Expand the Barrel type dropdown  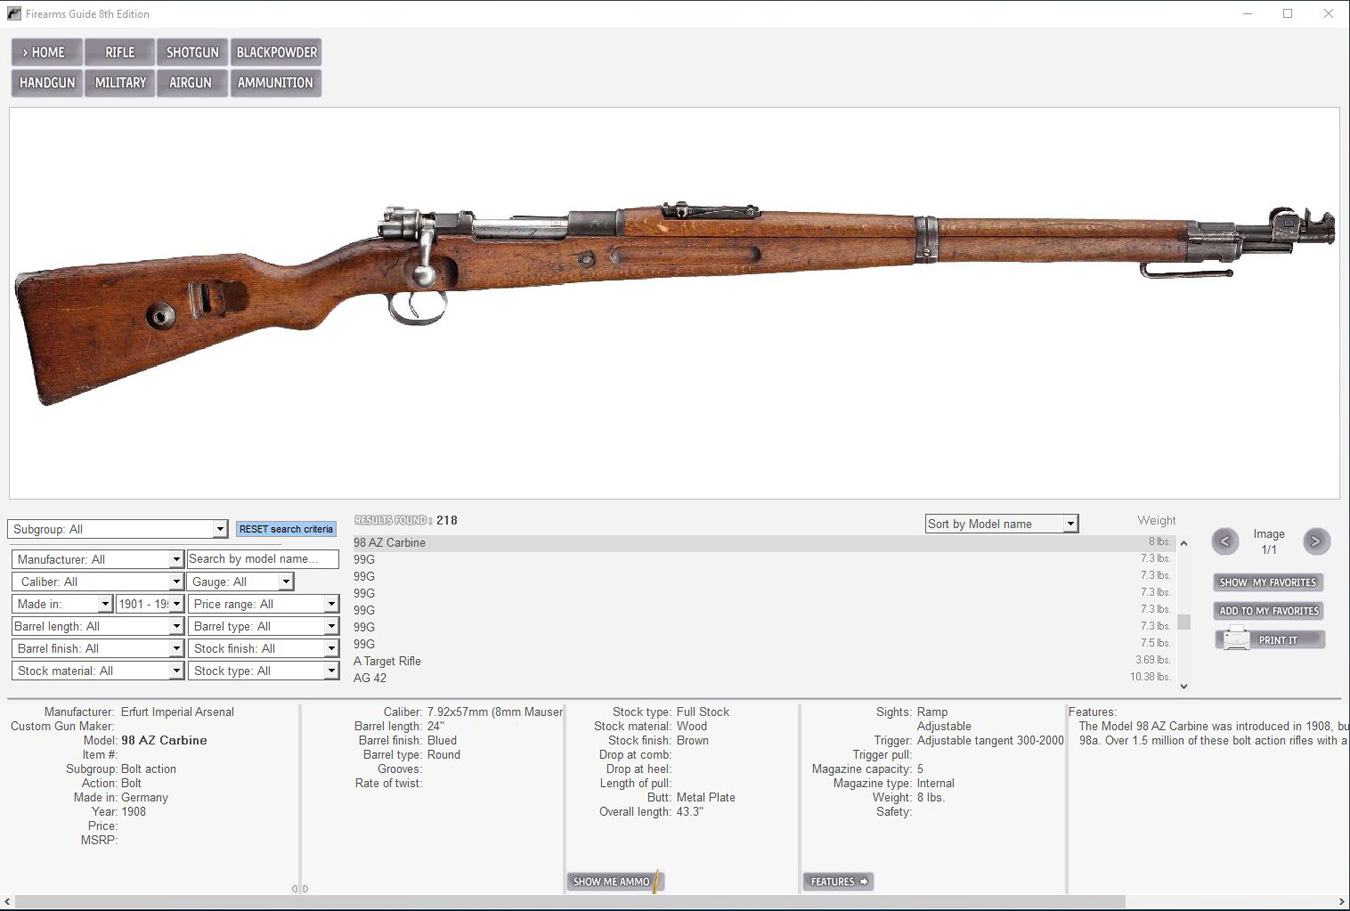[331, 626]
